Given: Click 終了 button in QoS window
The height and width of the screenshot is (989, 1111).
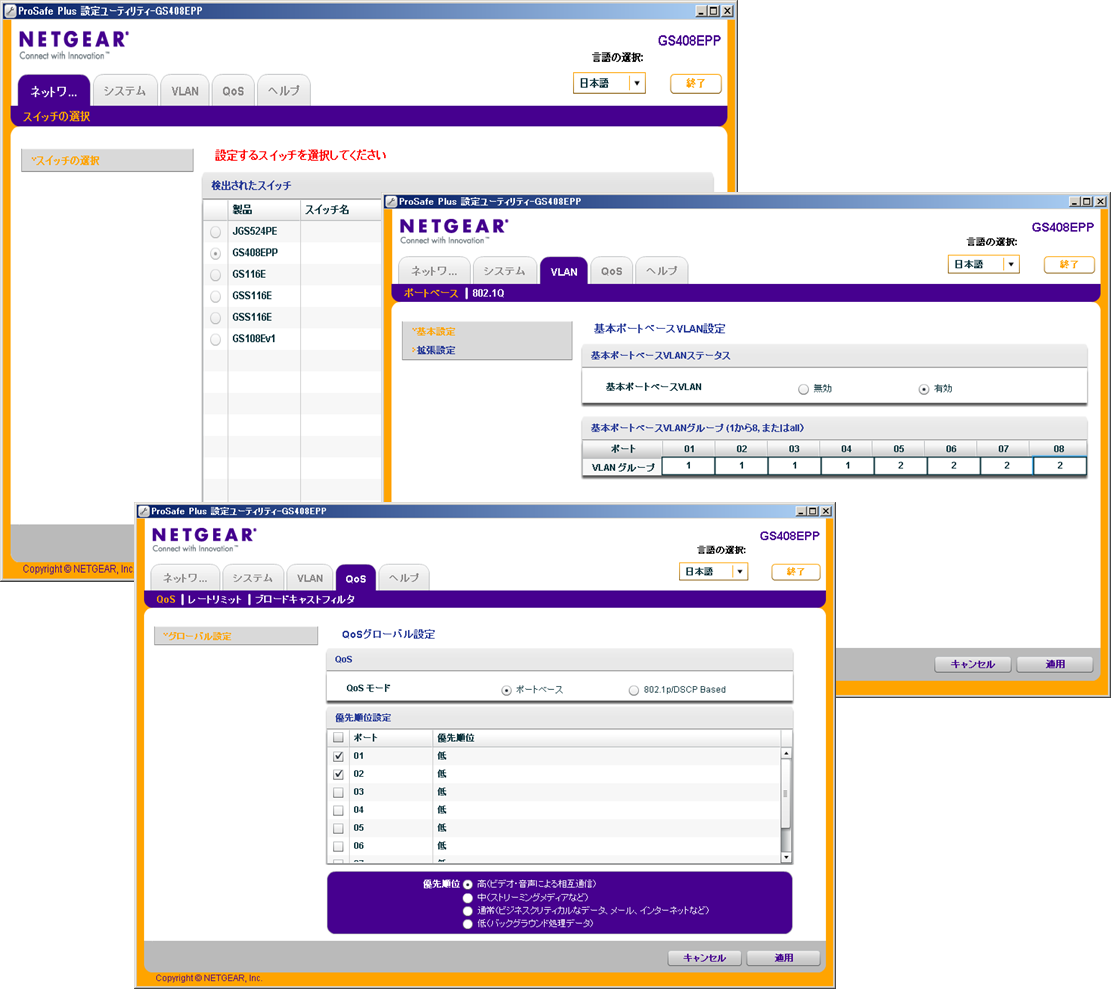Looking at the screenshot, I should pyautogui.click(x=796, y=572).
